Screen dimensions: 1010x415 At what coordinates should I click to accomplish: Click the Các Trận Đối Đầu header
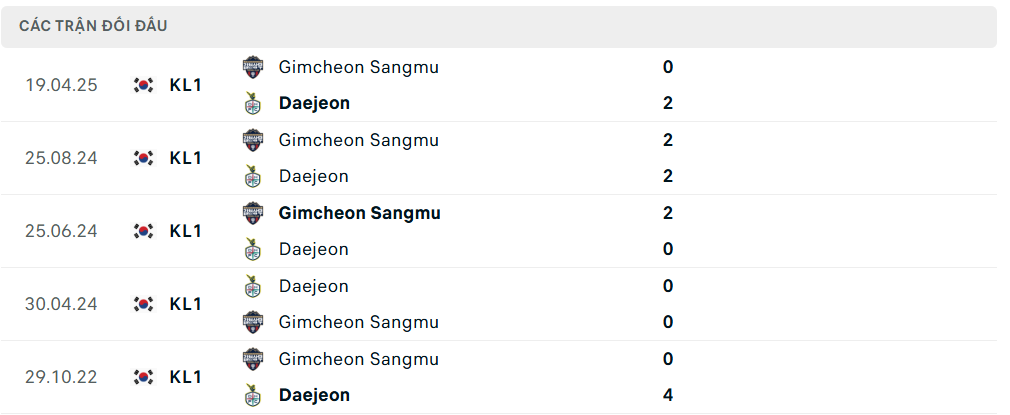93,26
